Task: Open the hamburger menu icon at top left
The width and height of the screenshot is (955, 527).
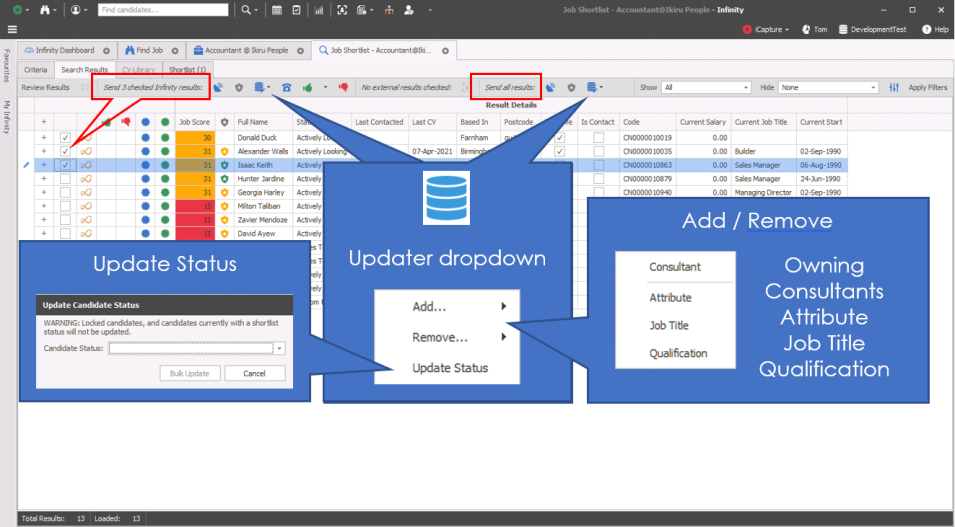Action: [12, 30]
